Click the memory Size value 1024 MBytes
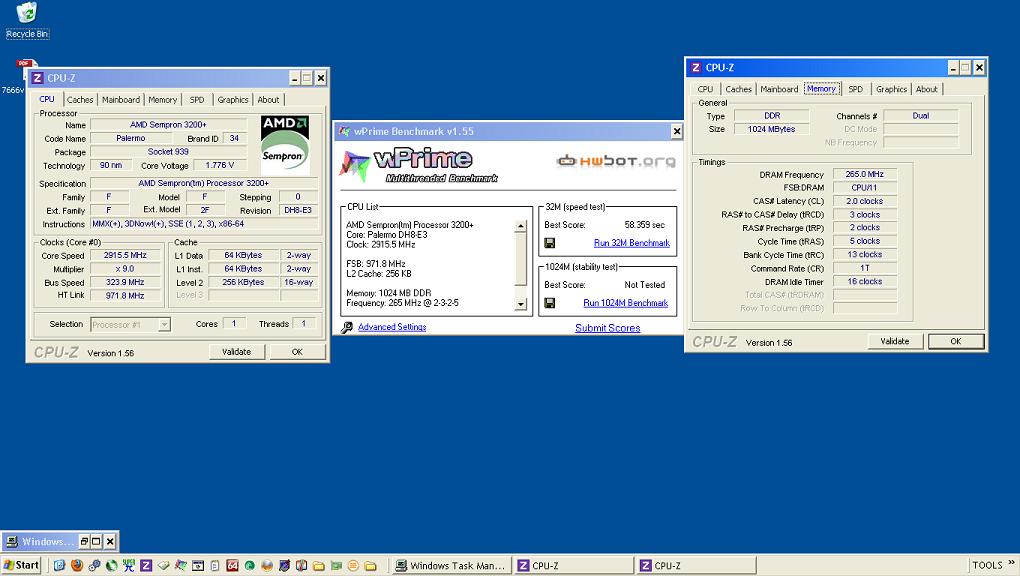1020x576 pixels. click(772, 129)
